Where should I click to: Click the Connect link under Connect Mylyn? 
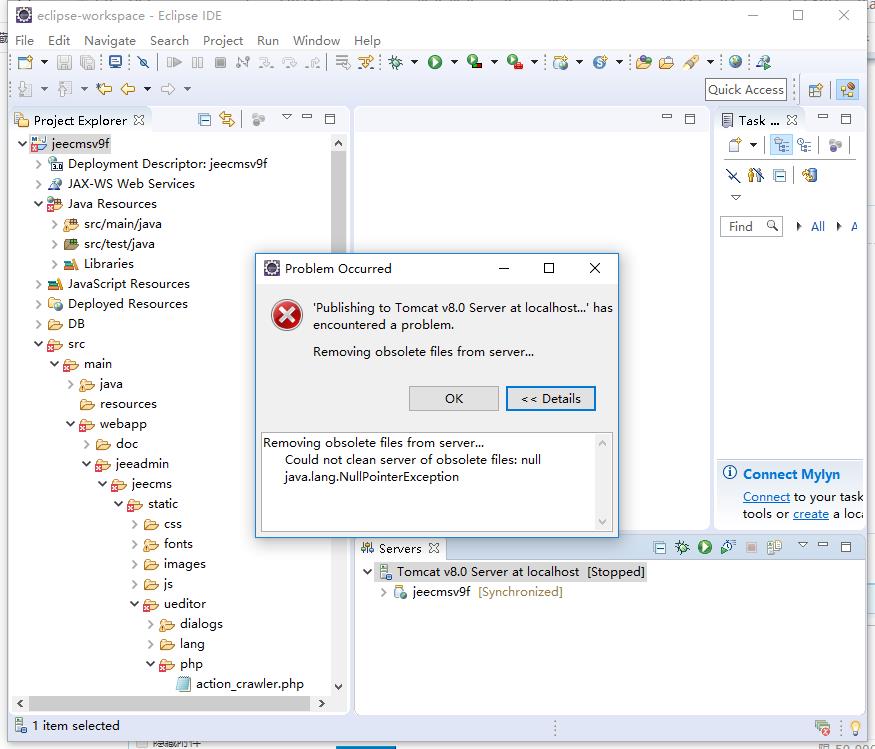tap(766, 497)
